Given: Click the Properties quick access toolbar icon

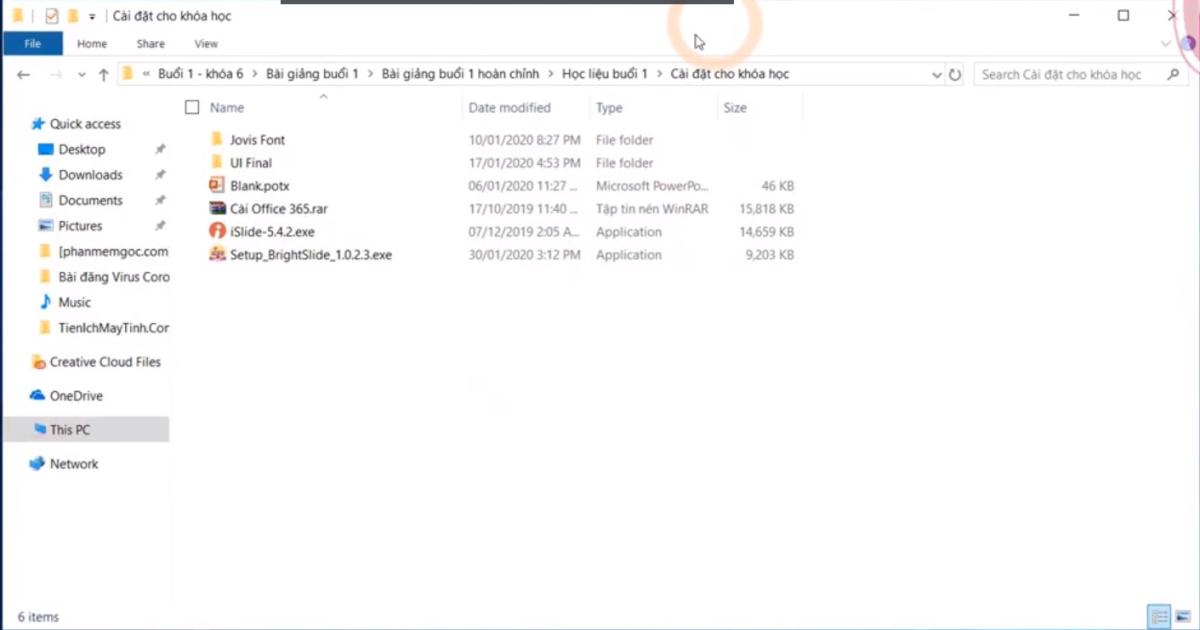Looking at the screenshot, I should click(52, 16).
